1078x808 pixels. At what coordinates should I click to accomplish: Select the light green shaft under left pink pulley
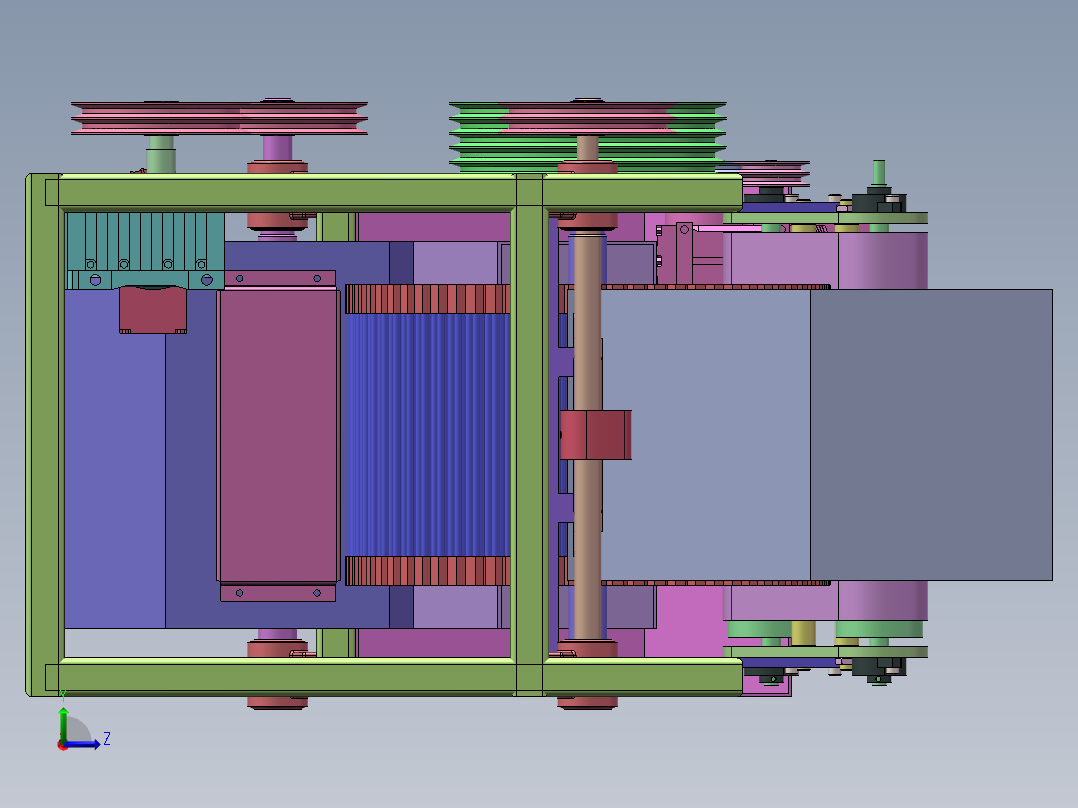[x=161, y=154]
